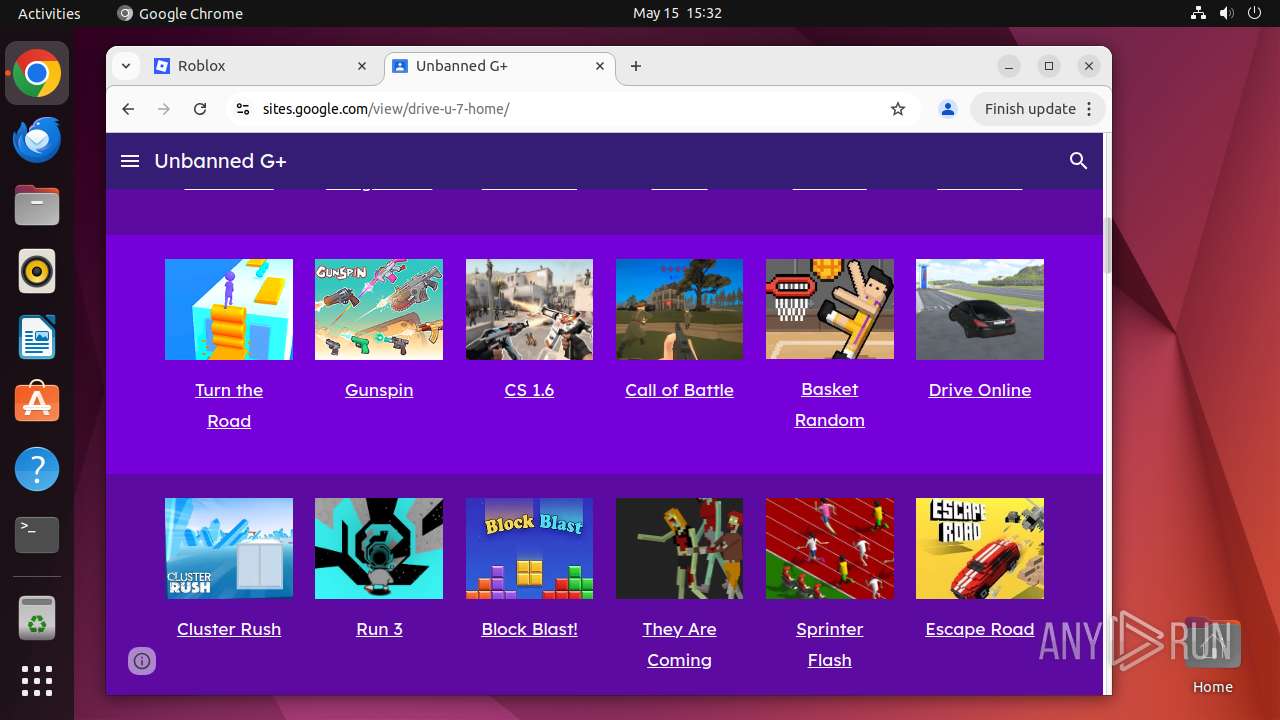1280x720 pixels.
Task: Open Drive Online thumbnail
Action: (x=980, y=310)
